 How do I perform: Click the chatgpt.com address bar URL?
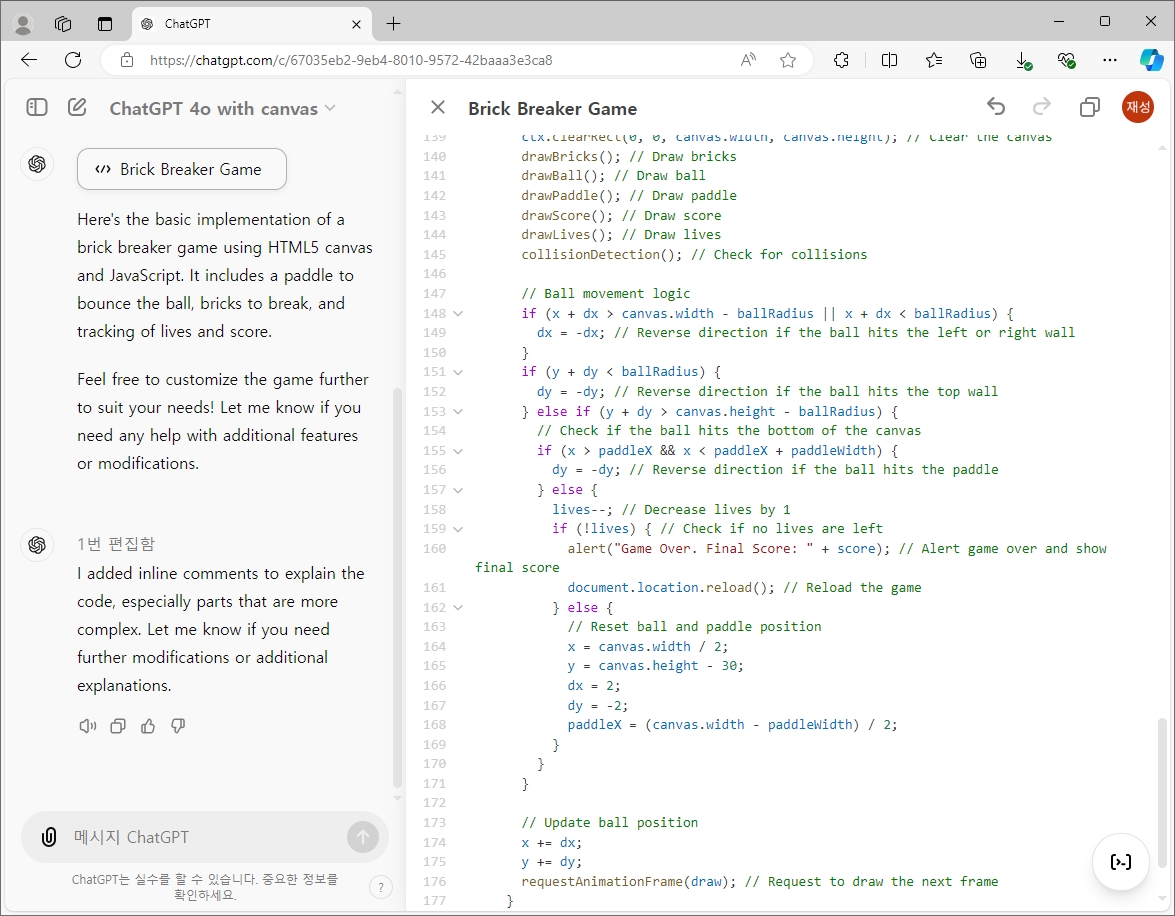coord(351,60)
